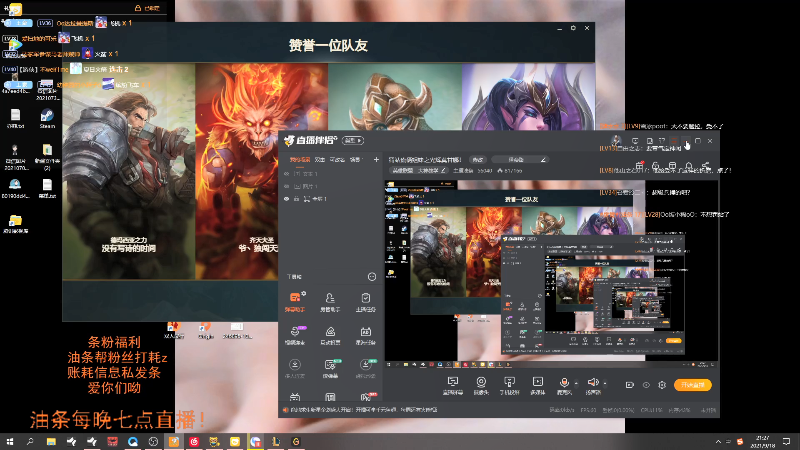Viewport: 800px width, 450px height.
Task: Click the announcement speaker icon in the status bar
Action: [x=286, y=410]
